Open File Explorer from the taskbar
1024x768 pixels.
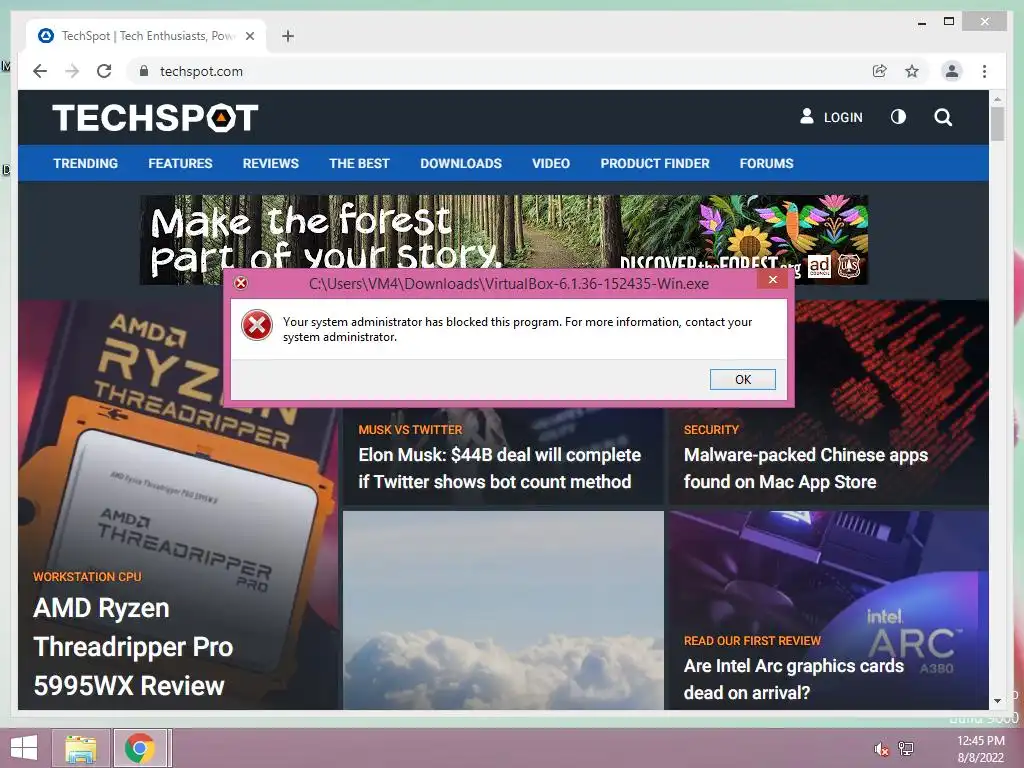80,748
